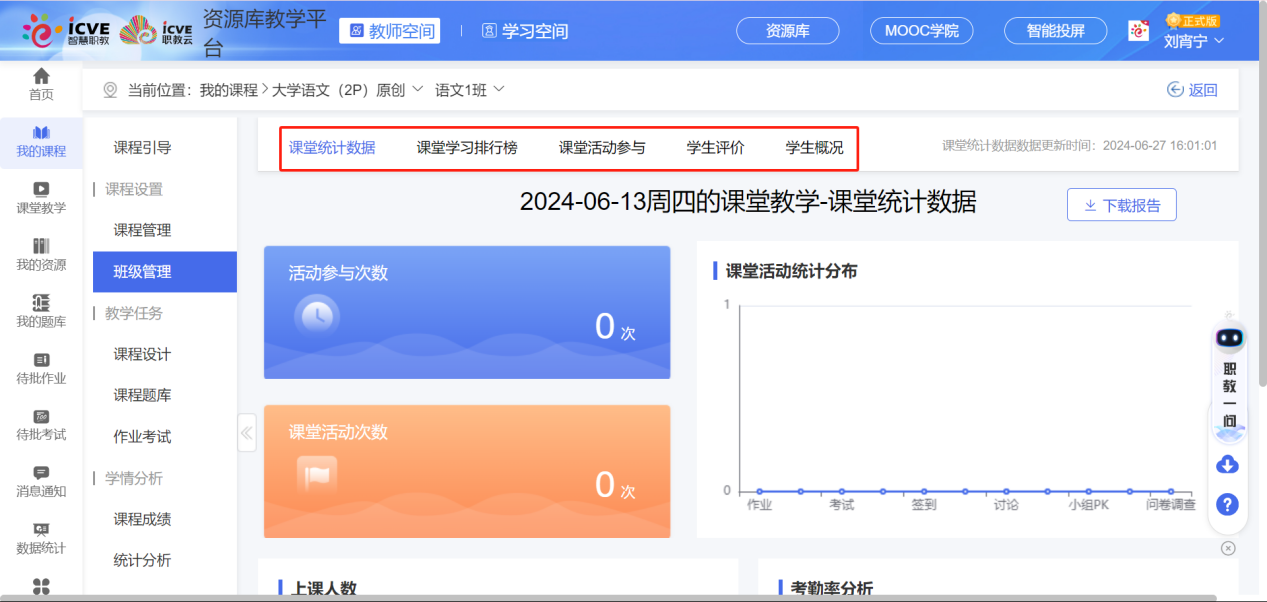This screenshot has height=602, width=1267.
Task: Click the blue help question mark icon
Action: (x=1228, y=504)
